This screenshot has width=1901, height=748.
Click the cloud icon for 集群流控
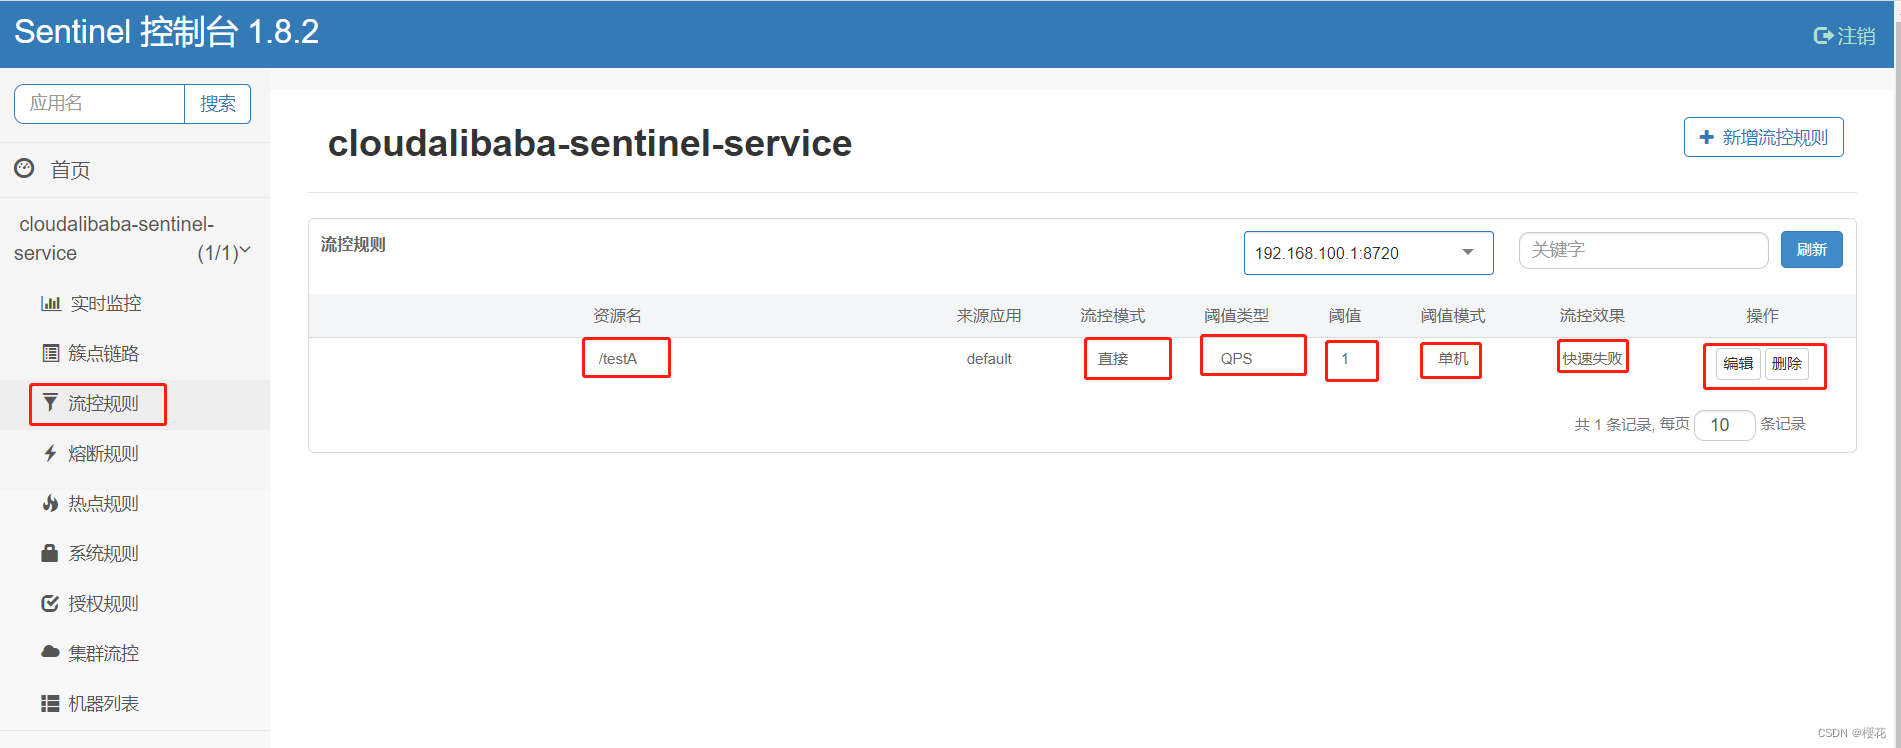pos(50,652)
